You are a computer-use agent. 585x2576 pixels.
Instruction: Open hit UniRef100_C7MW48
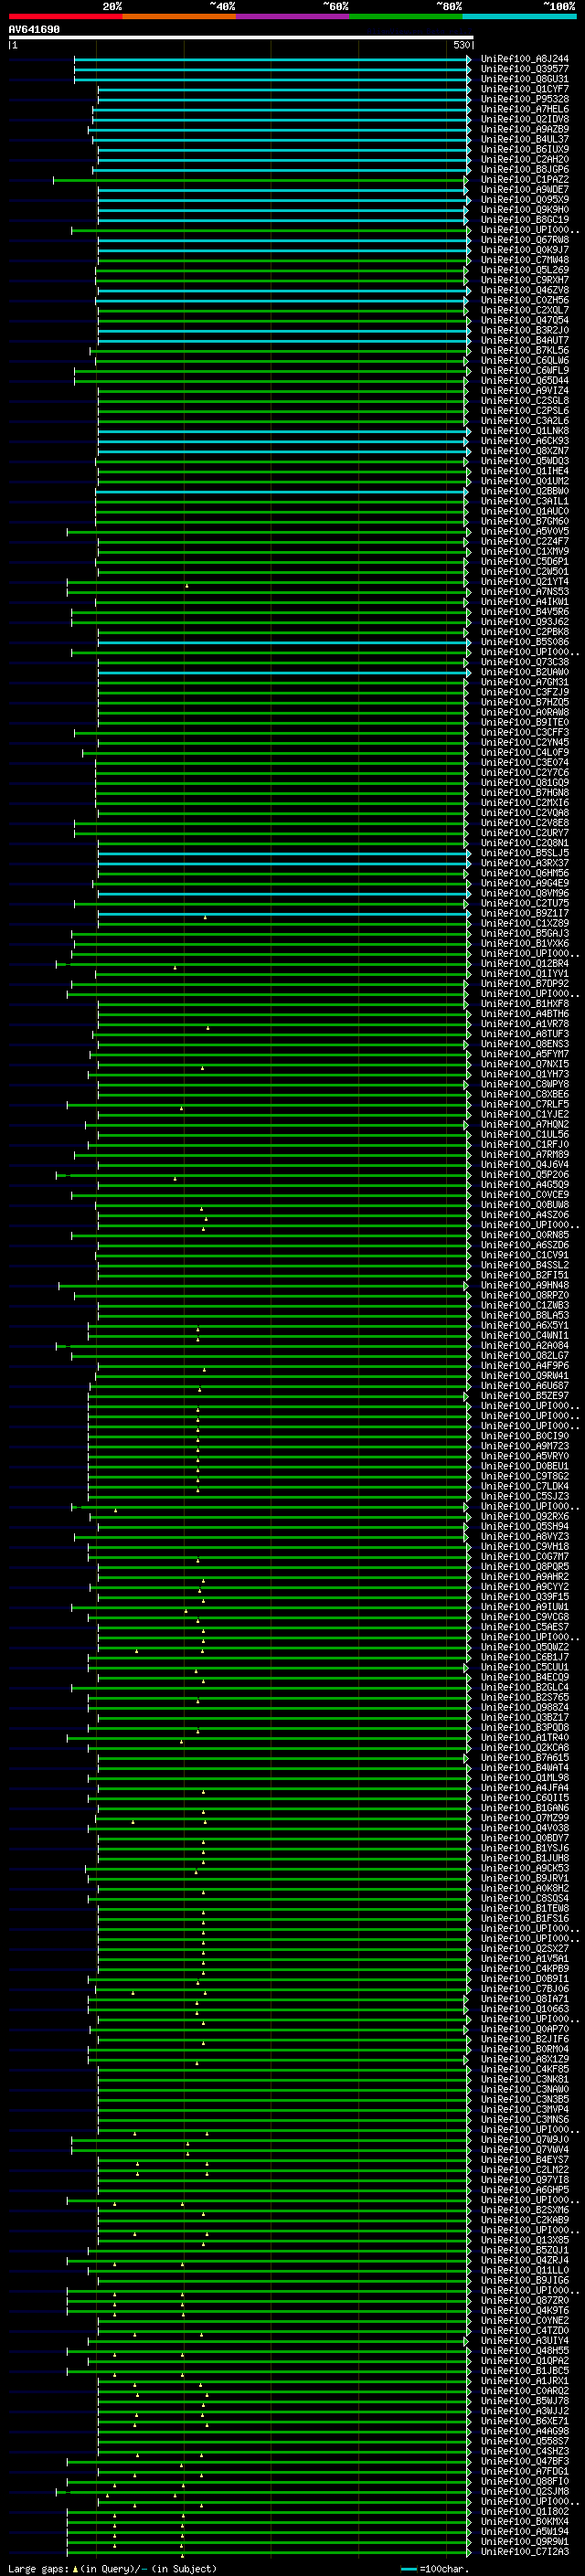[525, 260]
